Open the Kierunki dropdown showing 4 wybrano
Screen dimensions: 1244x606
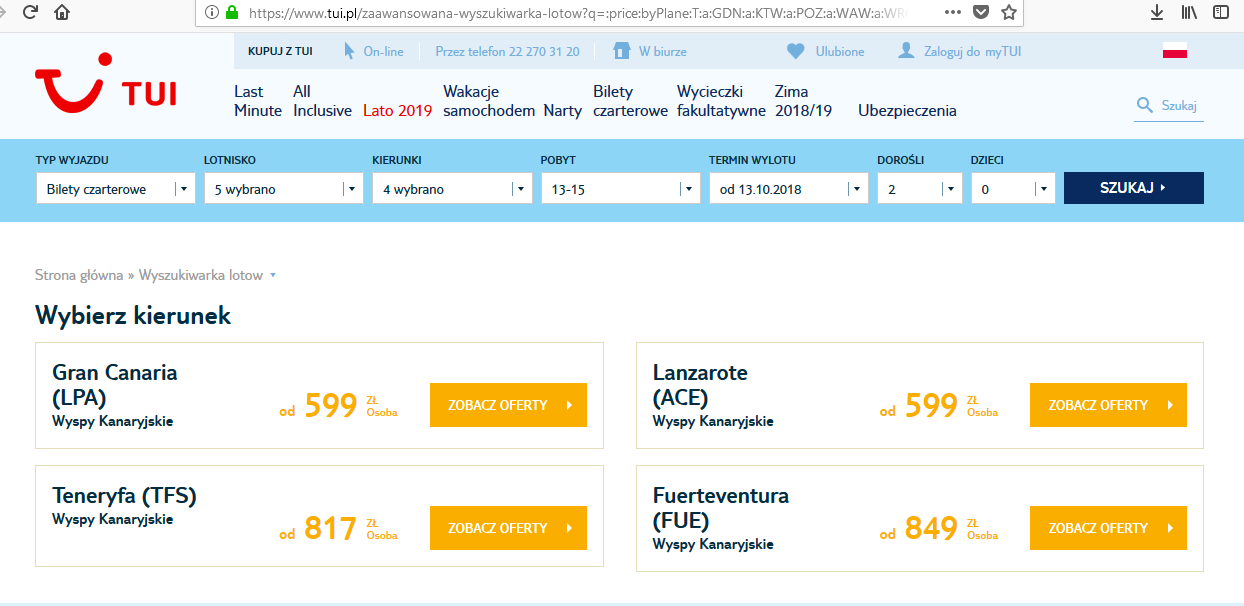[452, 189]
